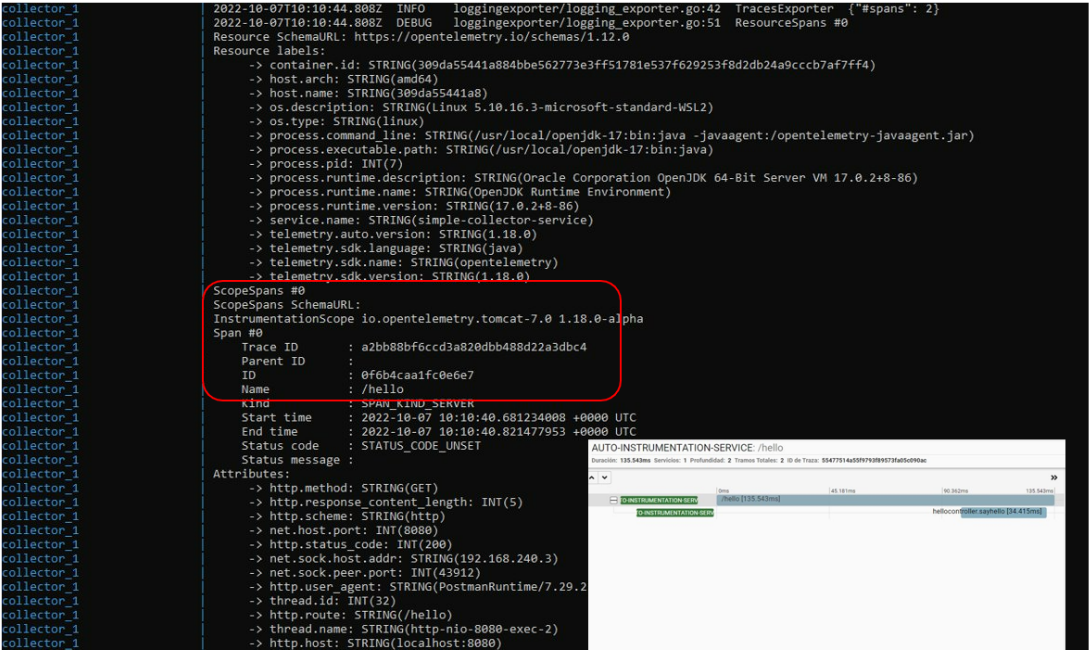Click the STATUS_CODE_UNSET value
This screenshot has width=1090, height=650.
421,446
